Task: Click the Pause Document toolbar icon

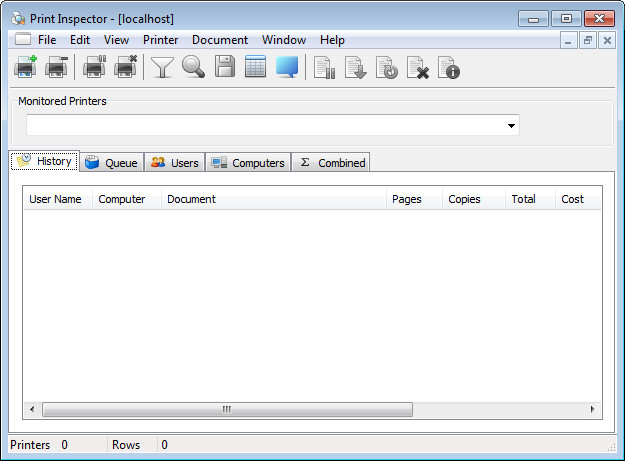Action: tap(324, 67)
